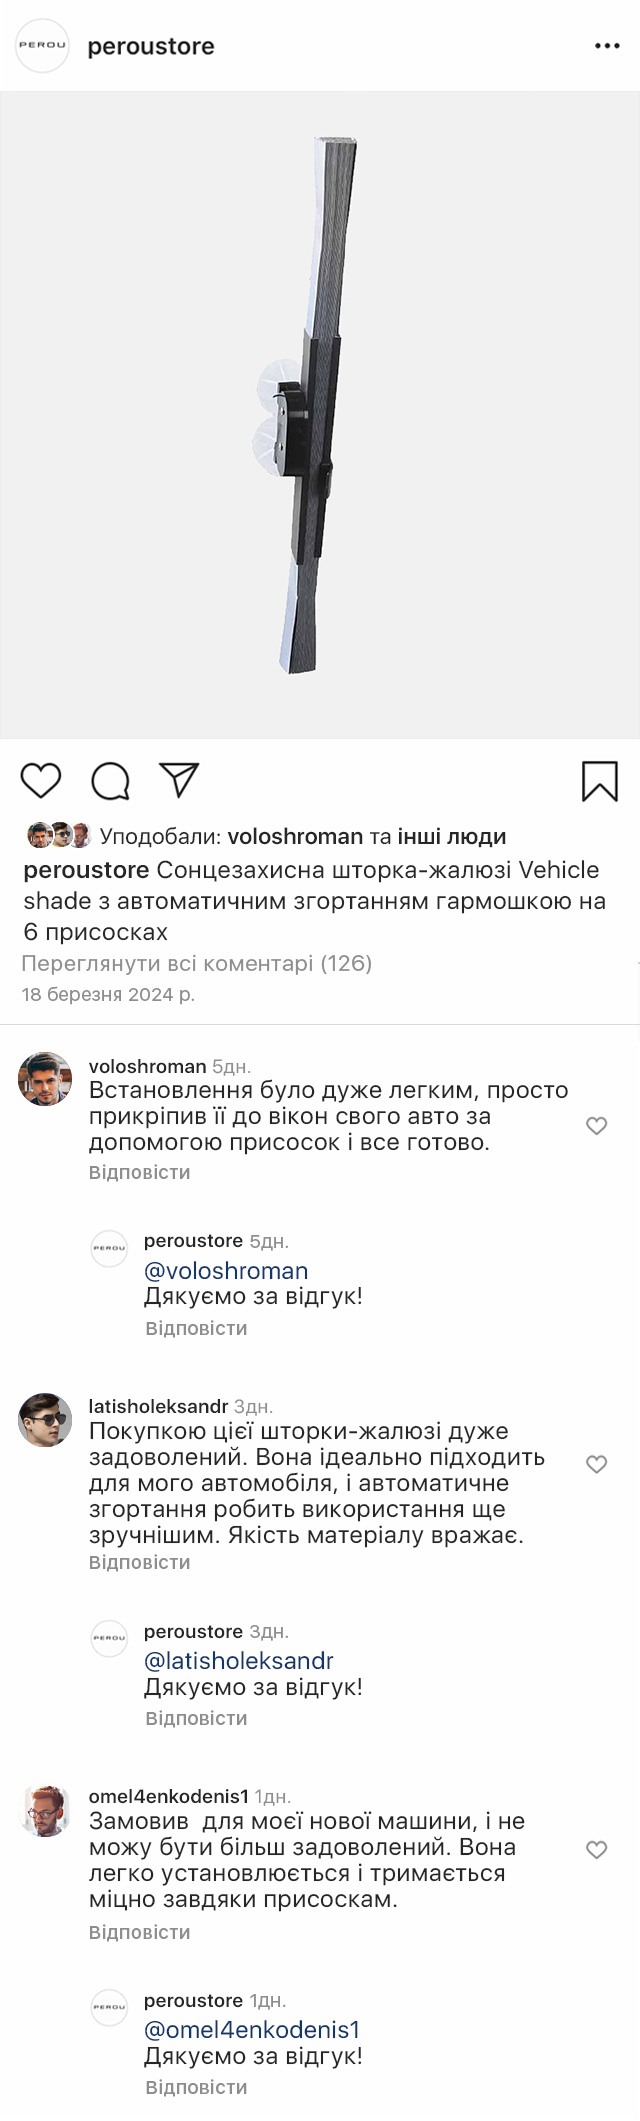640x2121 pixels.
Task: Open latisholeksandr's profile avatar
Action: point(46,1419)
